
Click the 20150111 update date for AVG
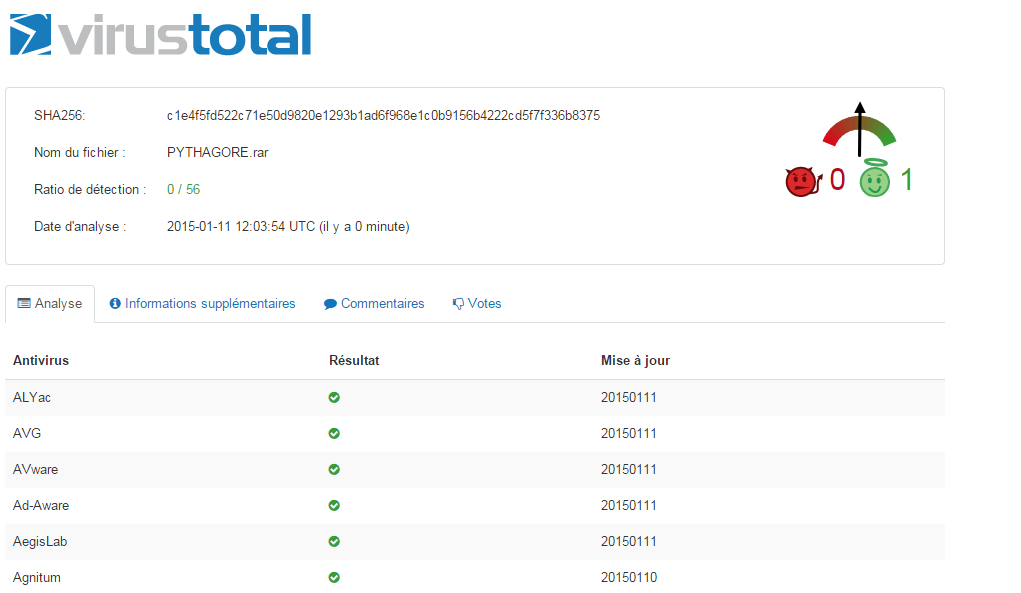(629, 434)
